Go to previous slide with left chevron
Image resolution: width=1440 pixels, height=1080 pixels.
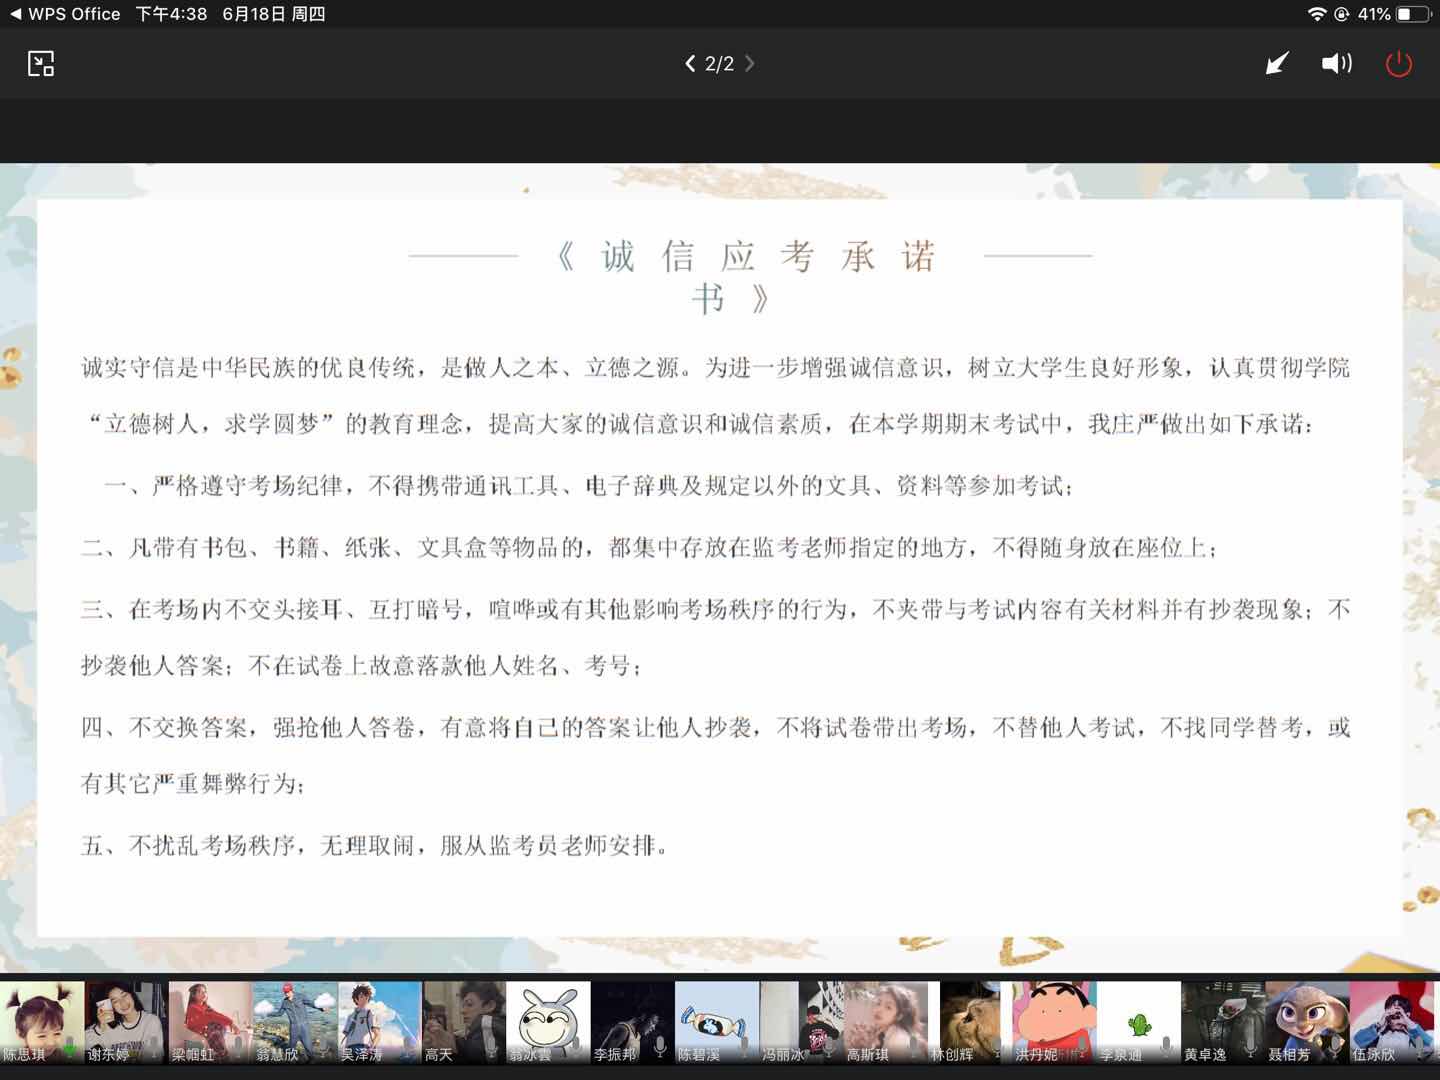tap(690, 64)
